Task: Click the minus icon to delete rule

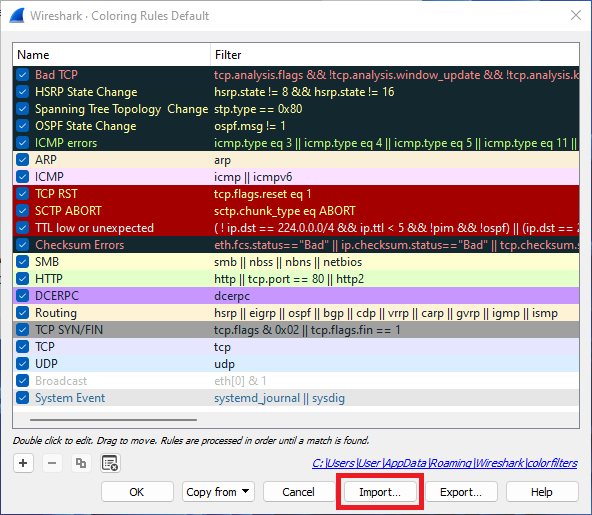Action: click(x=52, y=463)
